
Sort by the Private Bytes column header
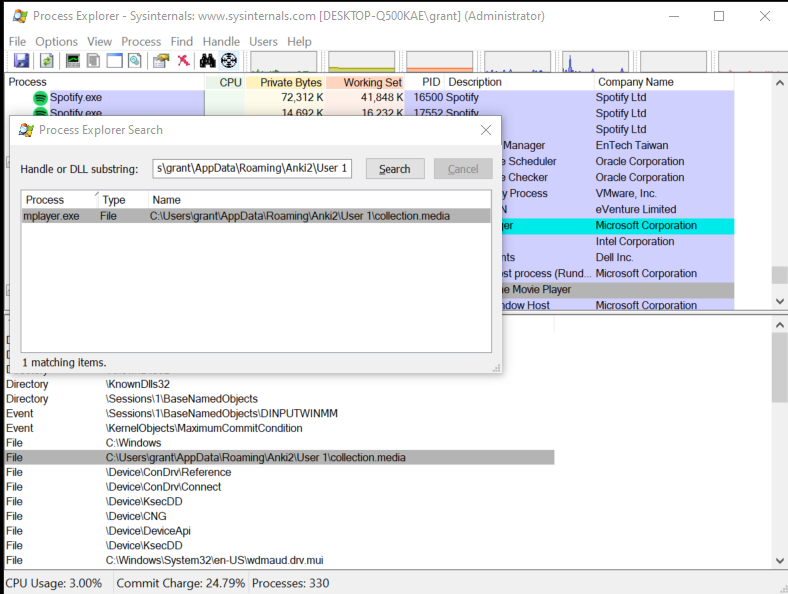point(285,82)
